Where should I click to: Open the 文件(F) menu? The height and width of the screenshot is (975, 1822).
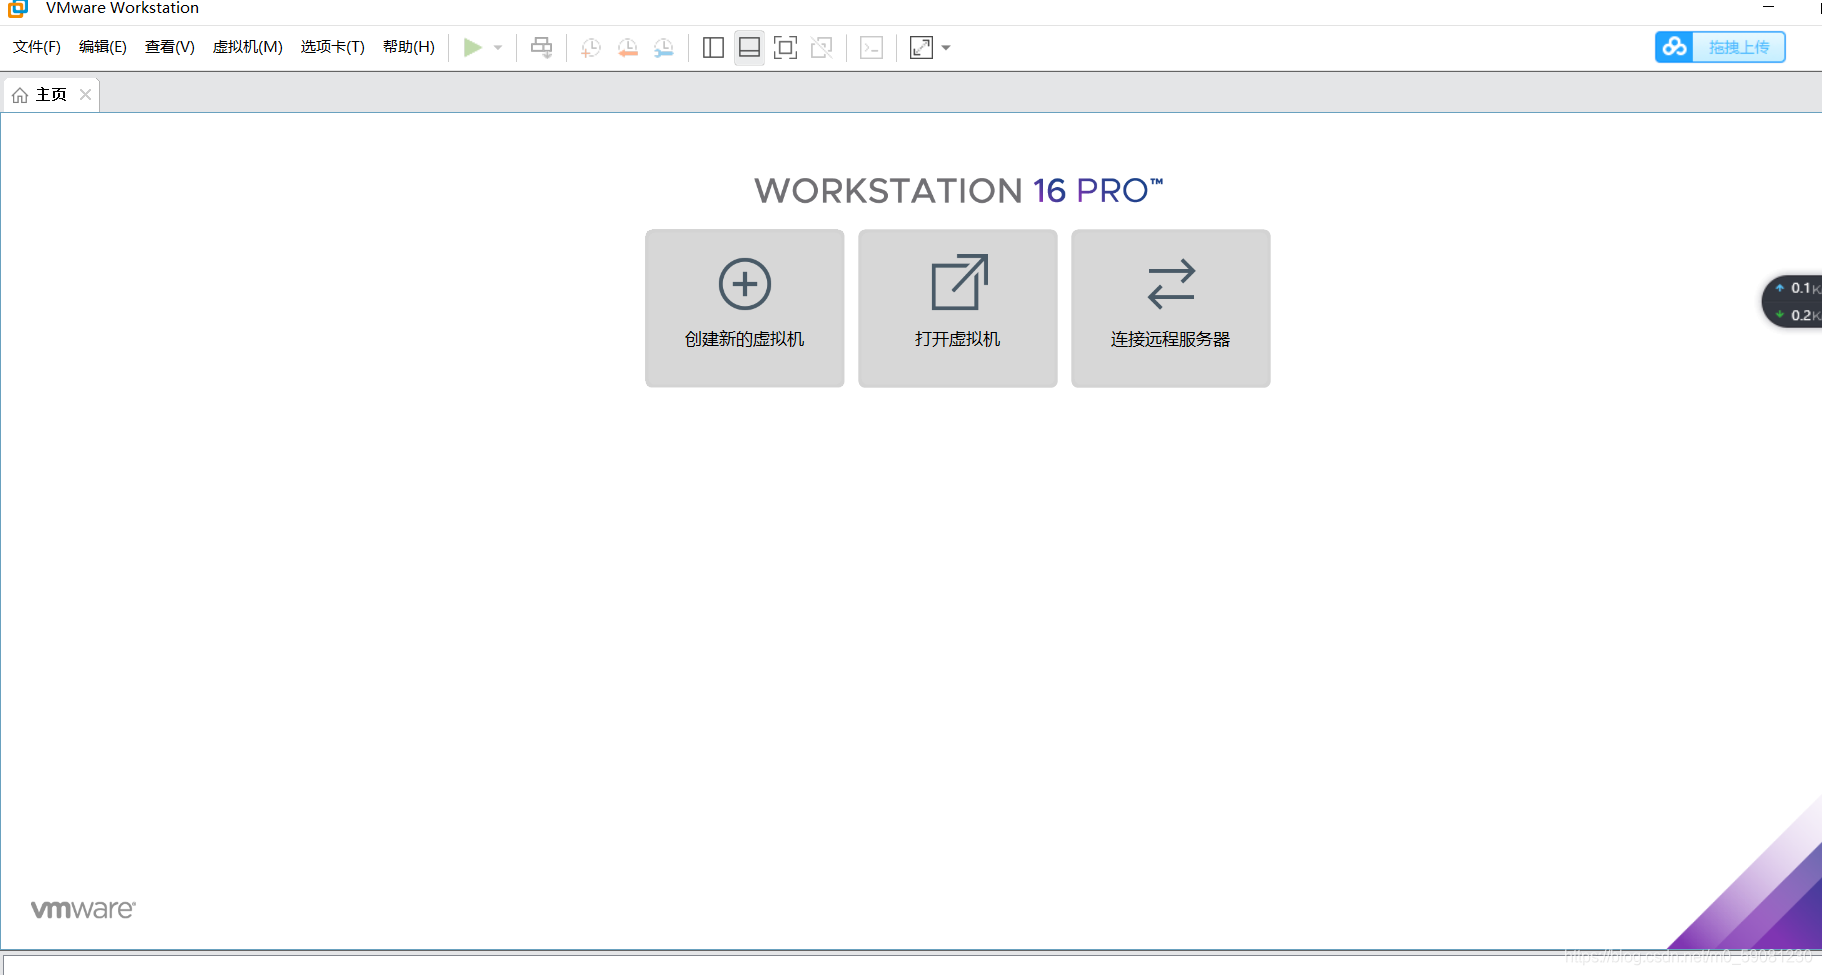click(37, 47)
